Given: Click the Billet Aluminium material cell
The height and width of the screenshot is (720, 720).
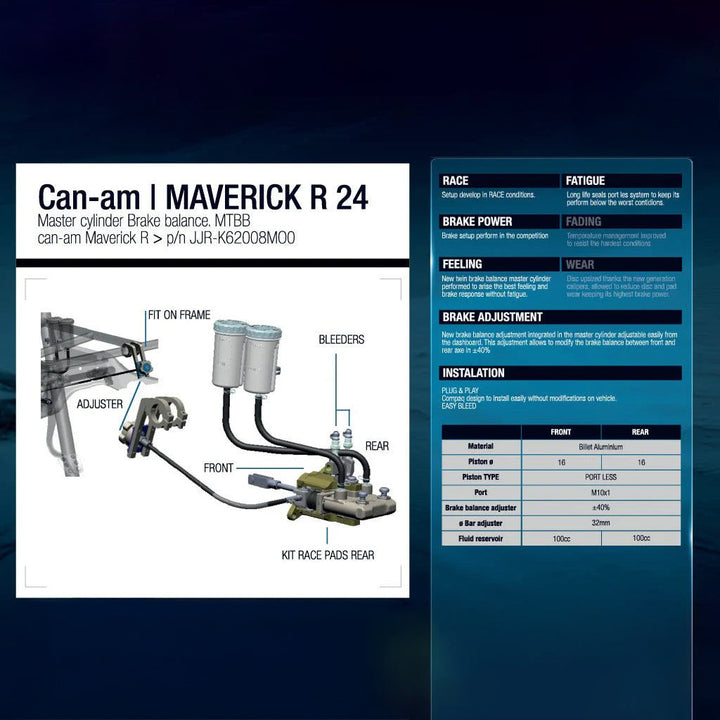Looking at the screenshot, I should coord(600,447).
